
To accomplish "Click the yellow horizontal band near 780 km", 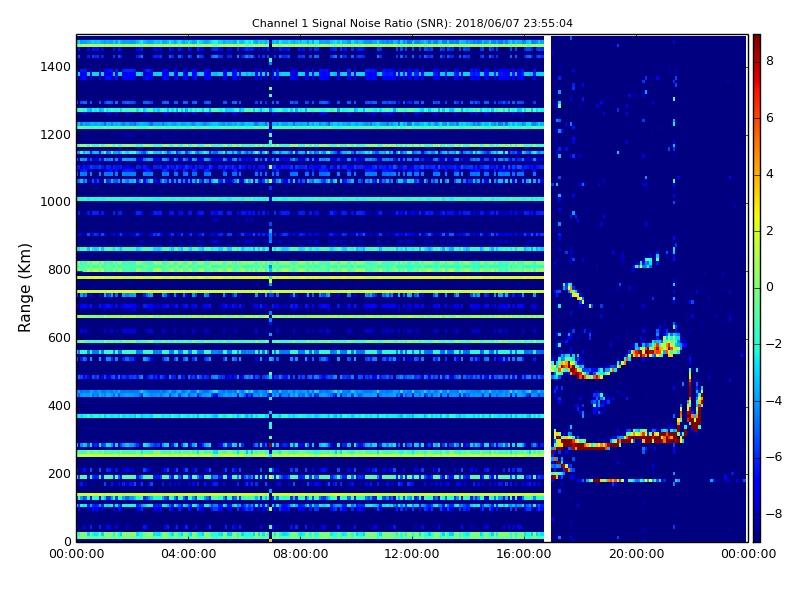I will pos(310,278).
